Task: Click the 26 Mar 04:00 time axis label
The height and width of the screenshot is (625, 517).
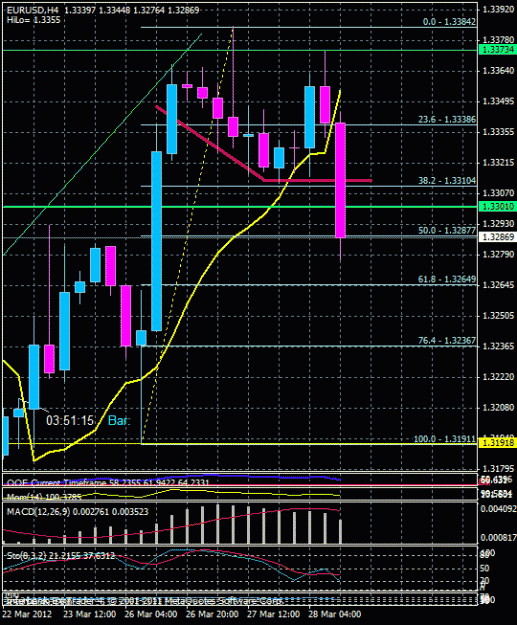Action: coord(151,614)
